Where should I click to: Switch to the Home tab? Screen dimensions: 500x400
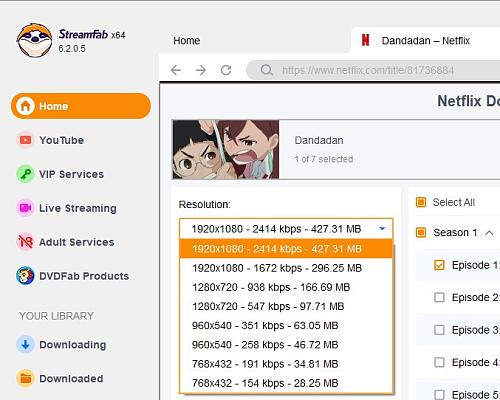[187, 41]
